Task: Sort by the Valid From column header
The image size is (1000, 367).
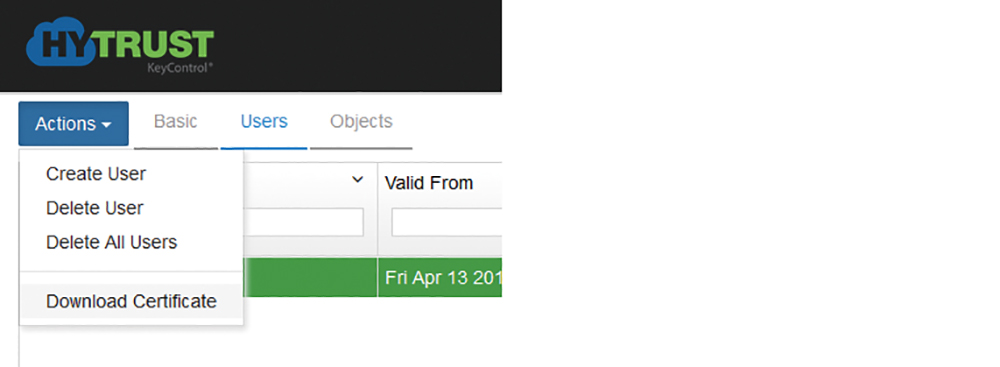Action: point(429,183)
